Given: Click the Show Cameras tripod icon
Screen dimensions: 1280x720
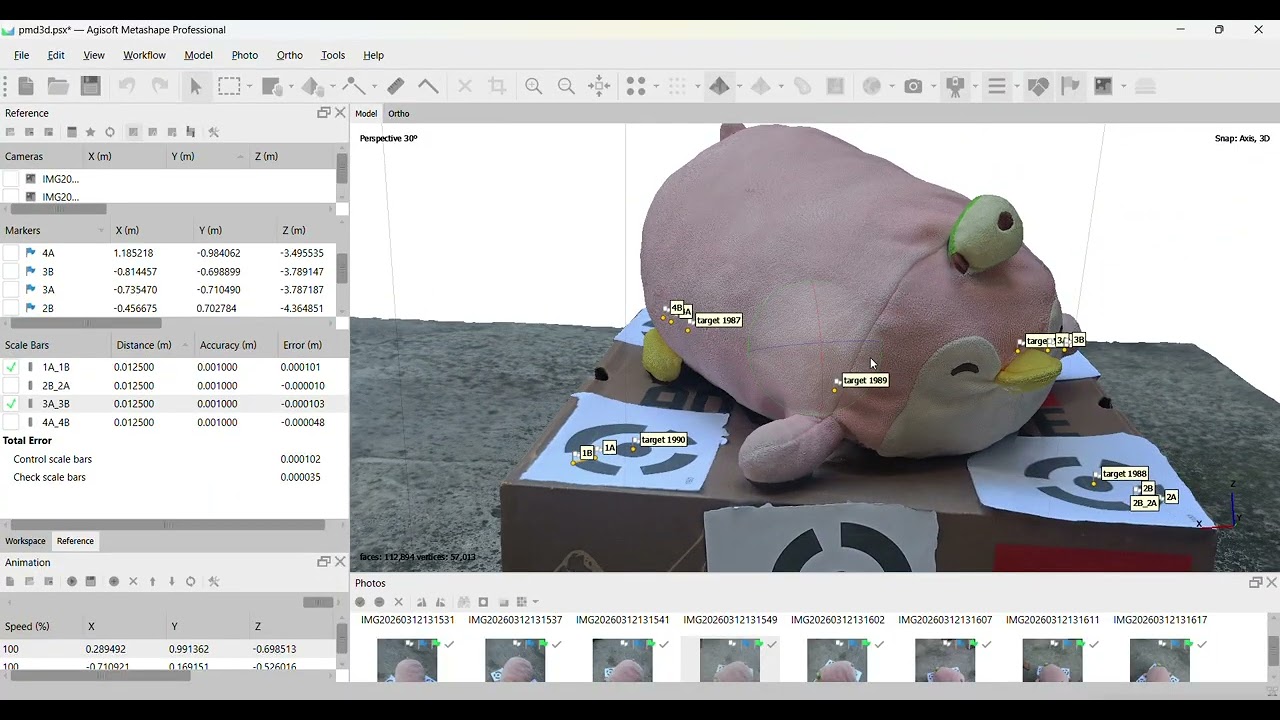Looking at the screenshot, I should pyautogui.click(x=955, y=86).
